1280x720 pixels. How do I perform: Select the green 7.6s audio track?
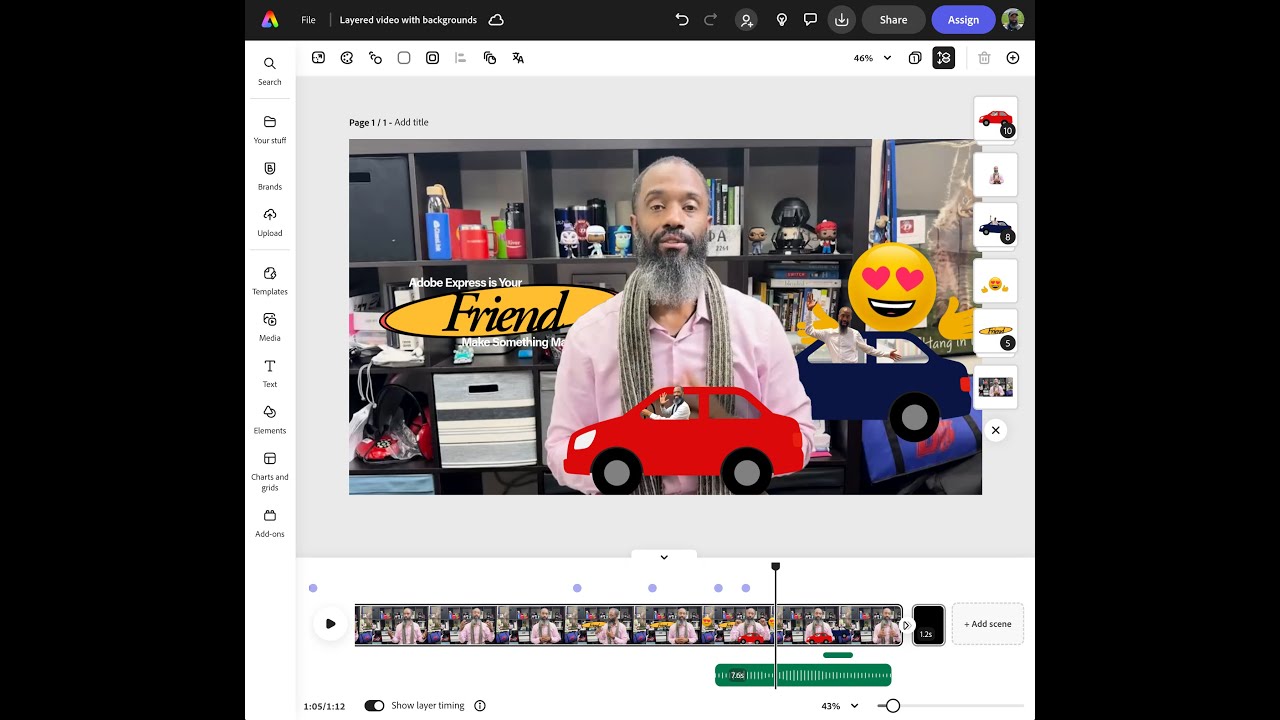803,675
